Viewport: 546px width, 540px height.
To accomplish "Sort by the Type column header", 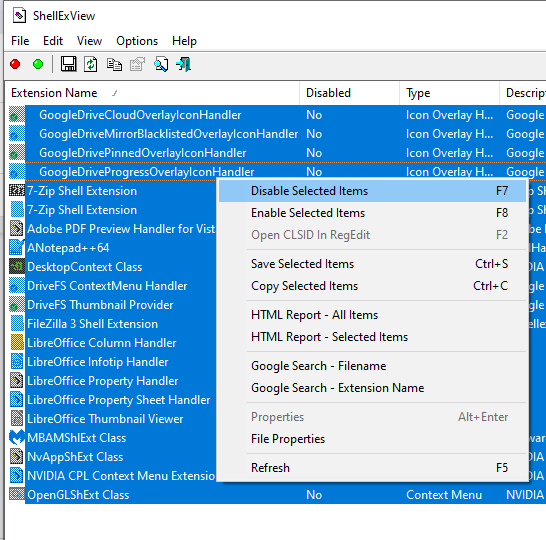I will 449,93.
